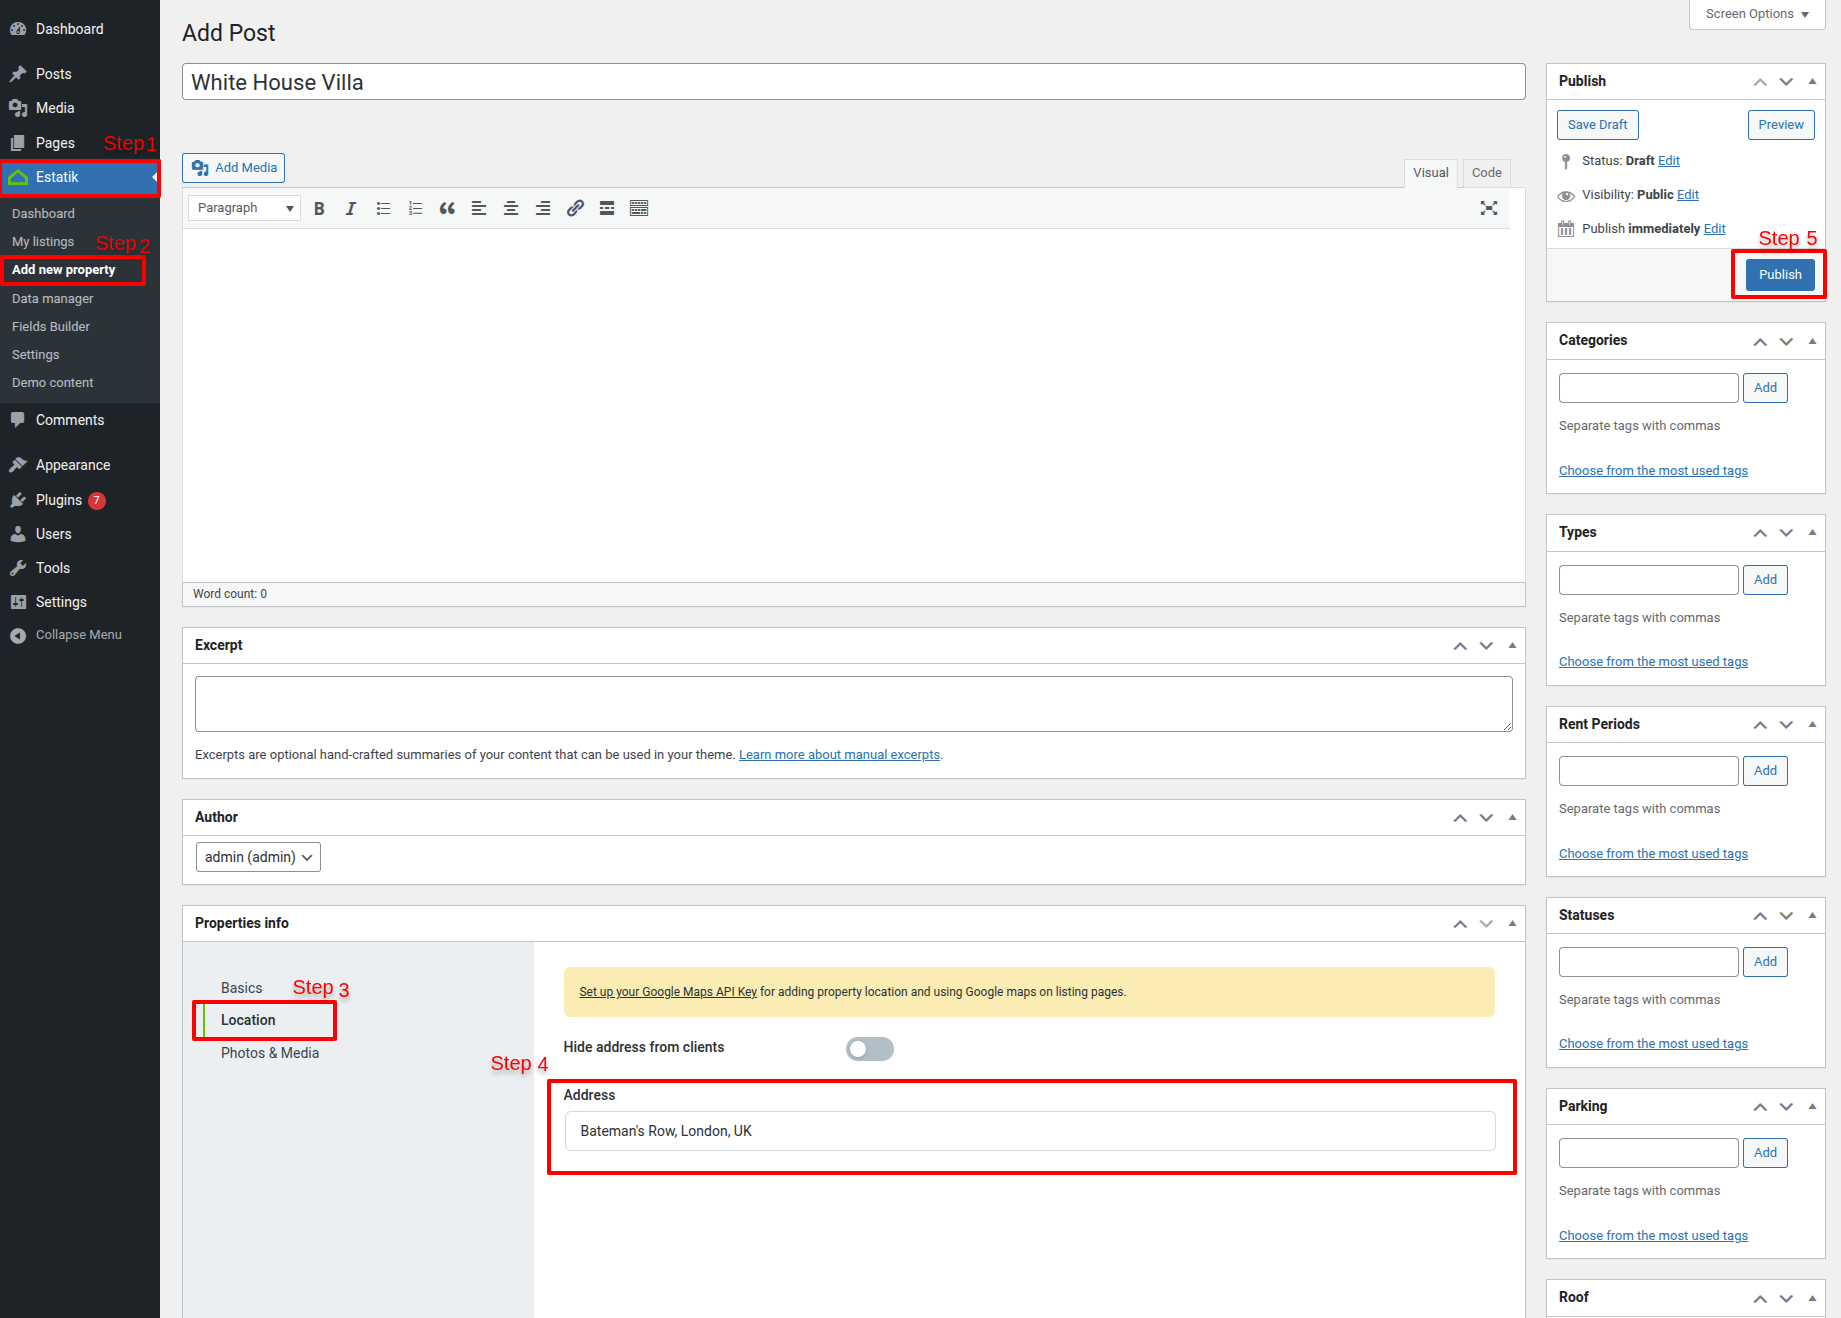Switch to the Code editor tab

pyautogui.click(x=1486, y=172)
